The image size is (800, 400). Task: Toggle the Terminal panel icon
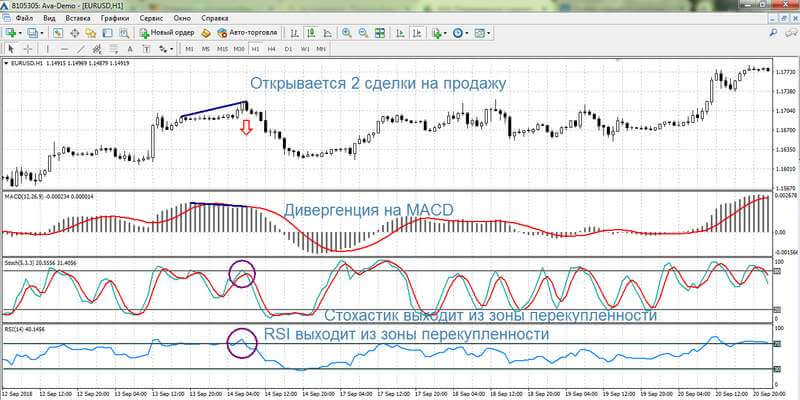click(107, 33)
